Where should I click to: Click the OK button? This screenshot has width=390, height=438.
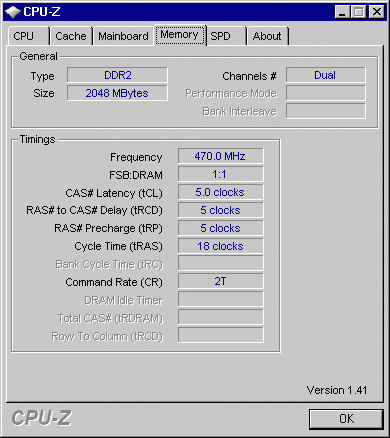click(x=346, y=419)
